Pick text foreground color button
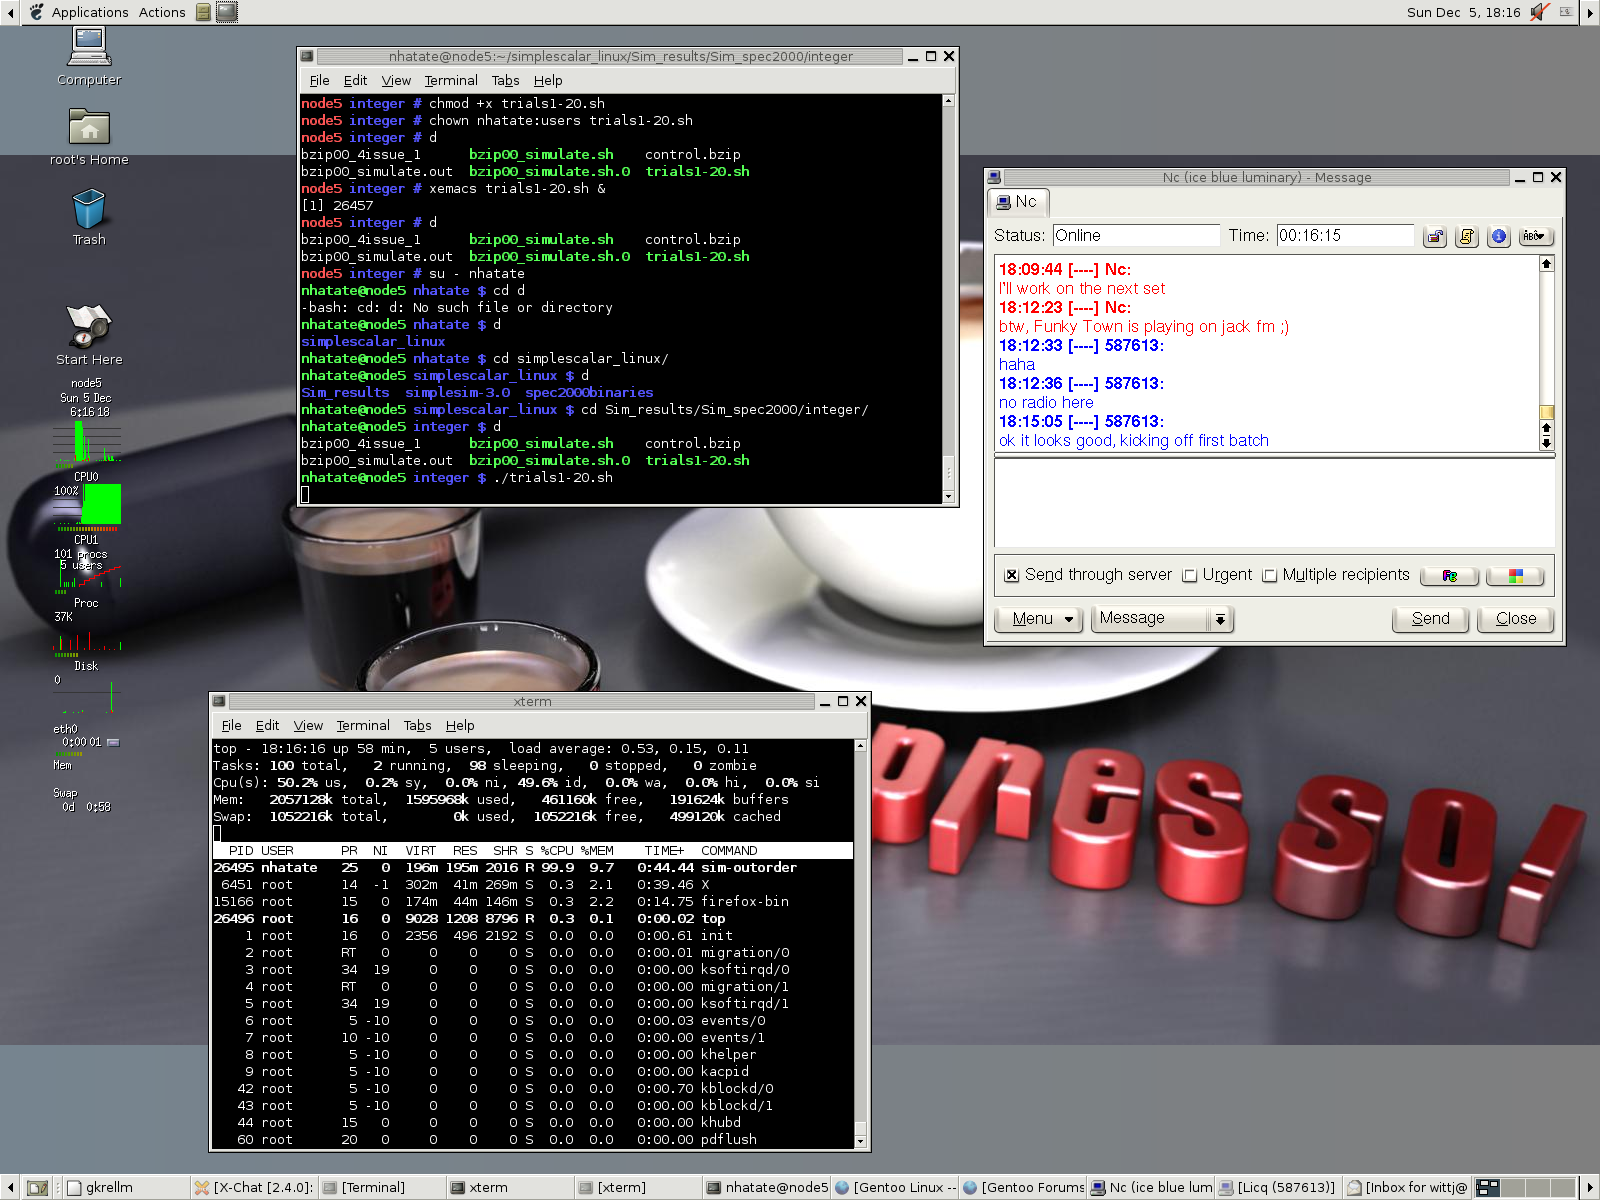 pyautogui.click(x=1450, y=576)
